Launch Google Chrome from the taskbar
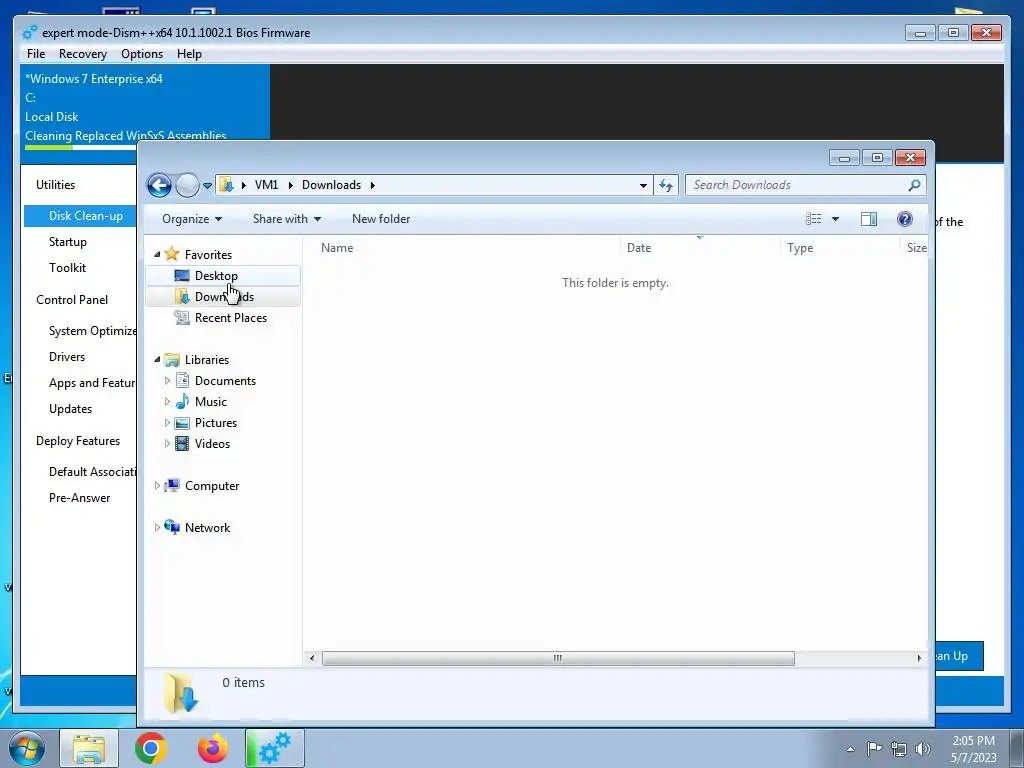1024x768 pixels. point(151,748)
